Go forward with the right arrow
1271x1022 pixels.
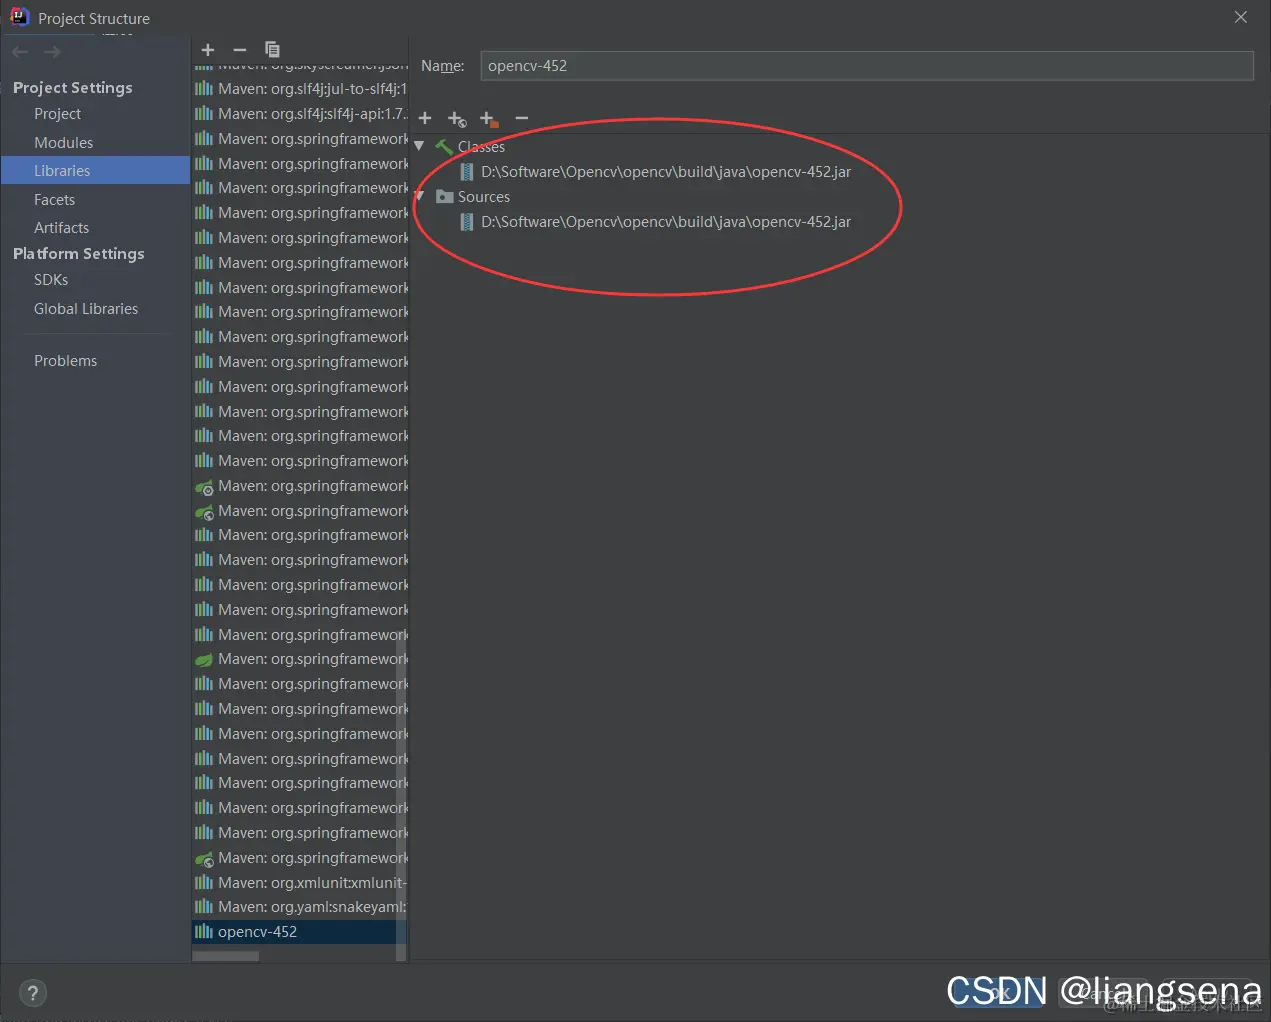(x=52, y=52)
